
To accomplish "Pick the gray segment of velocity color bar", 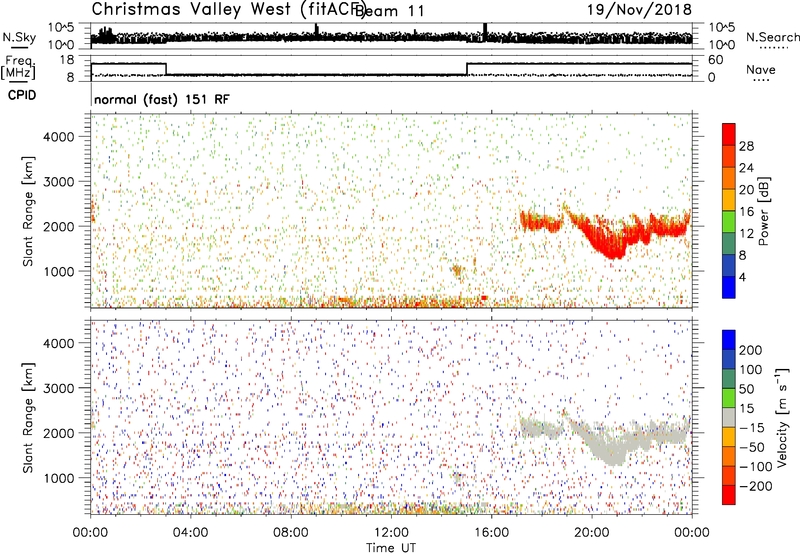I will tap(729, 418).
